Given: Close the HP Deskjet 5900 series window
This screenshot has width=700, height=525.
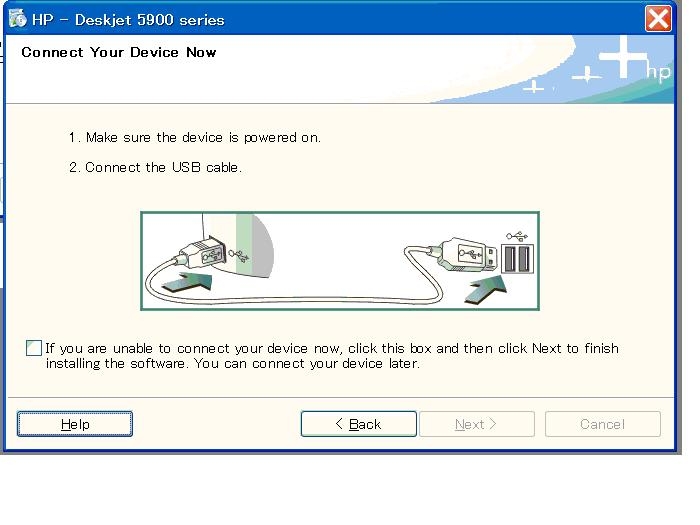Looking at the screenshot, I should tap(658, 19).
